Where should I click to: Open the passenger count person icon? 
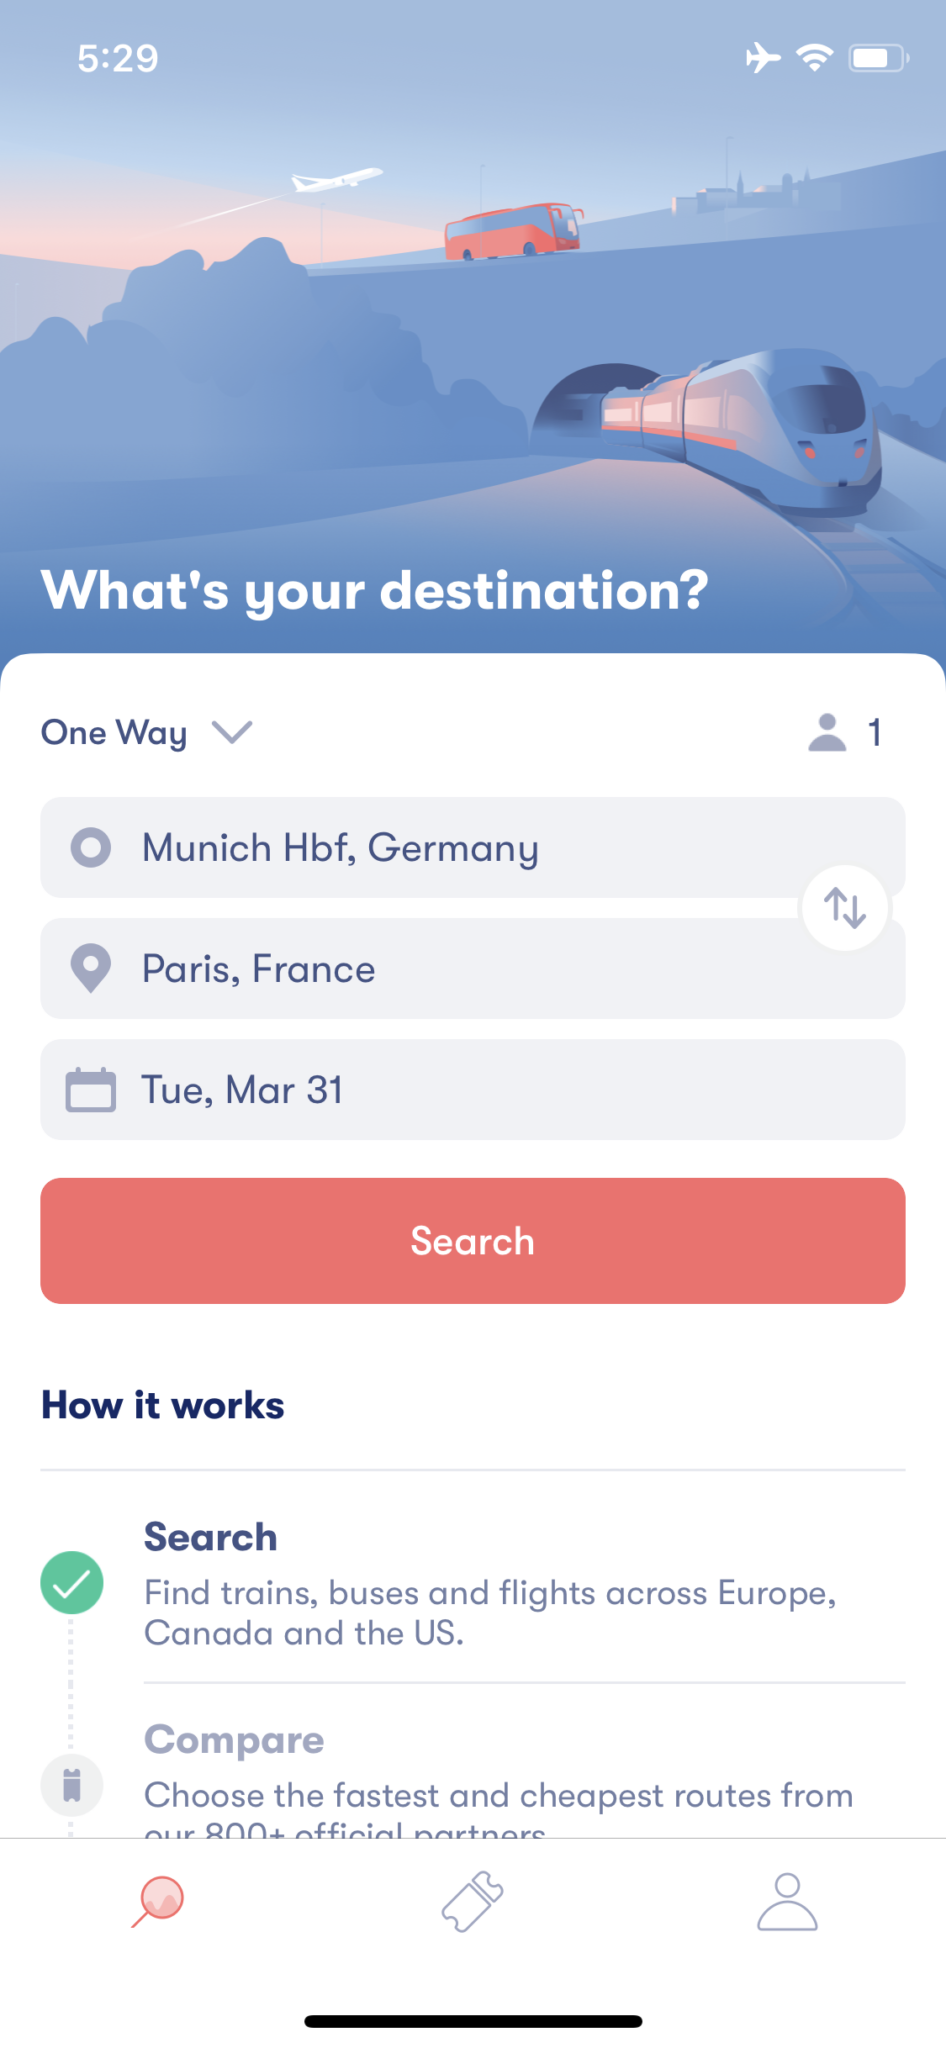(827, 732)
